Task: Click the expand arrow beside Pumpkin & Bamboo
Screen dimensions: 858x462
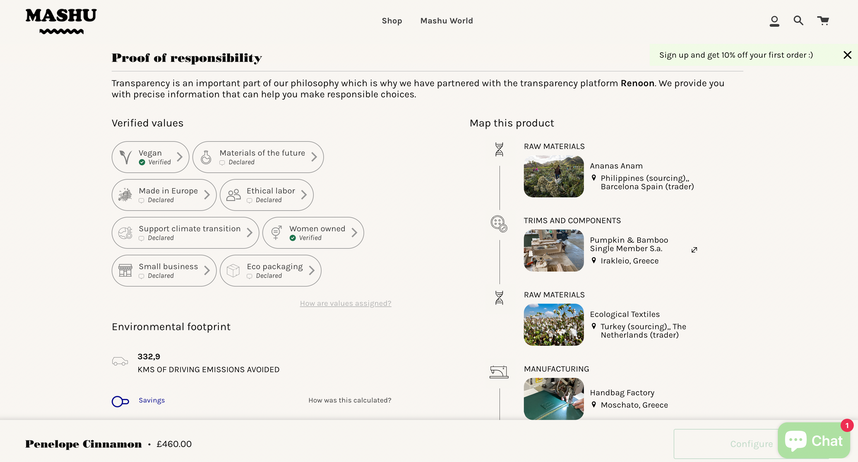Action: coord(694,250)
